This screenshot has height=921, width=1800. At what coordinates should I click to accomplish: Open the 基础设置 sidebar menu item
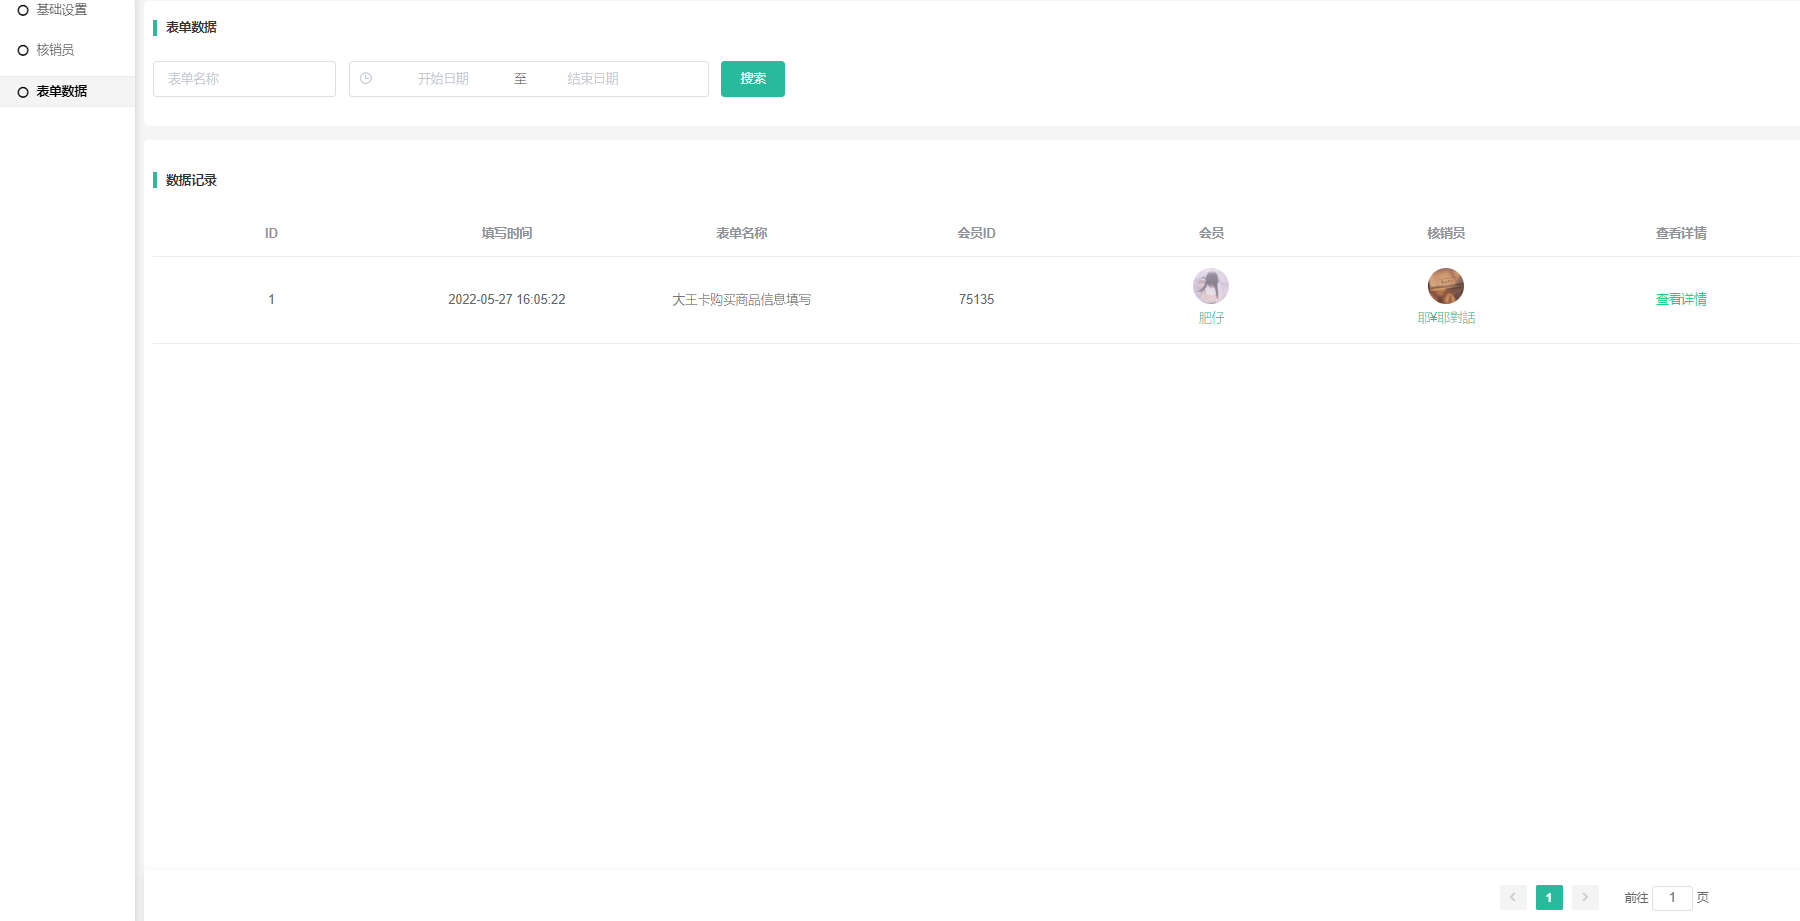click(61, 10)
